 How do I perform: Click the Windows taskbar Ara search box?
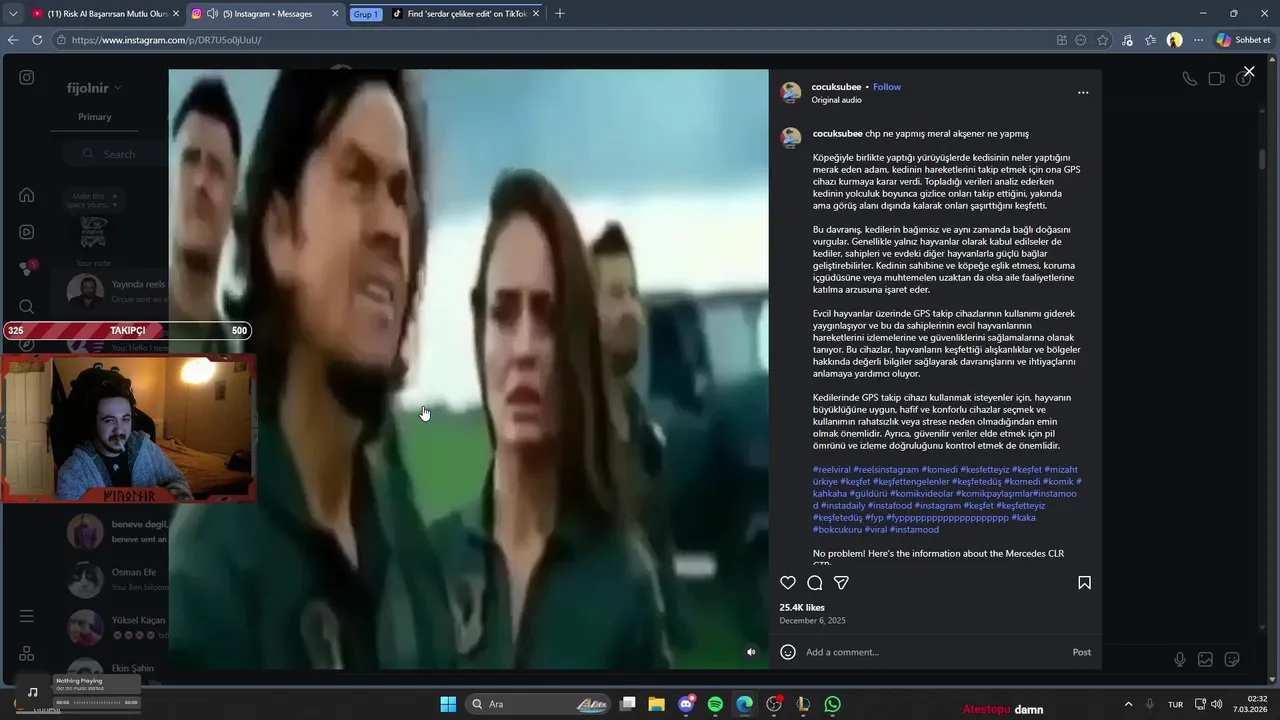coord(539,704)
